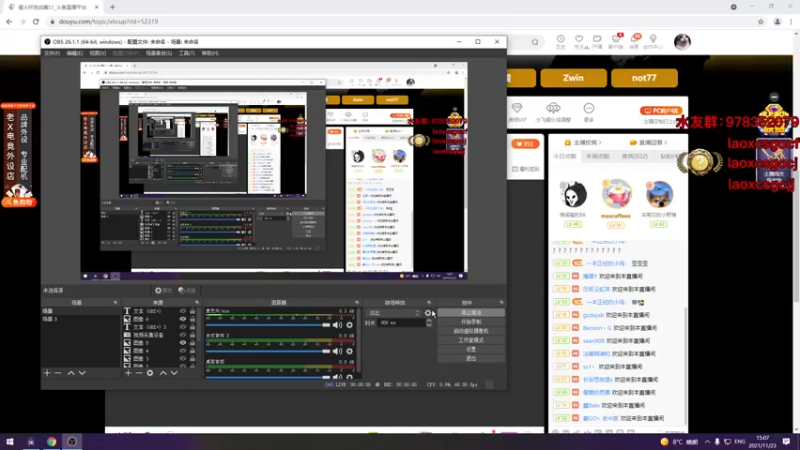Move the scene up with the arrow
Image resolution: width=800 pixels, height=450 pixels.
pyautogui.click(x=71, y=373)
